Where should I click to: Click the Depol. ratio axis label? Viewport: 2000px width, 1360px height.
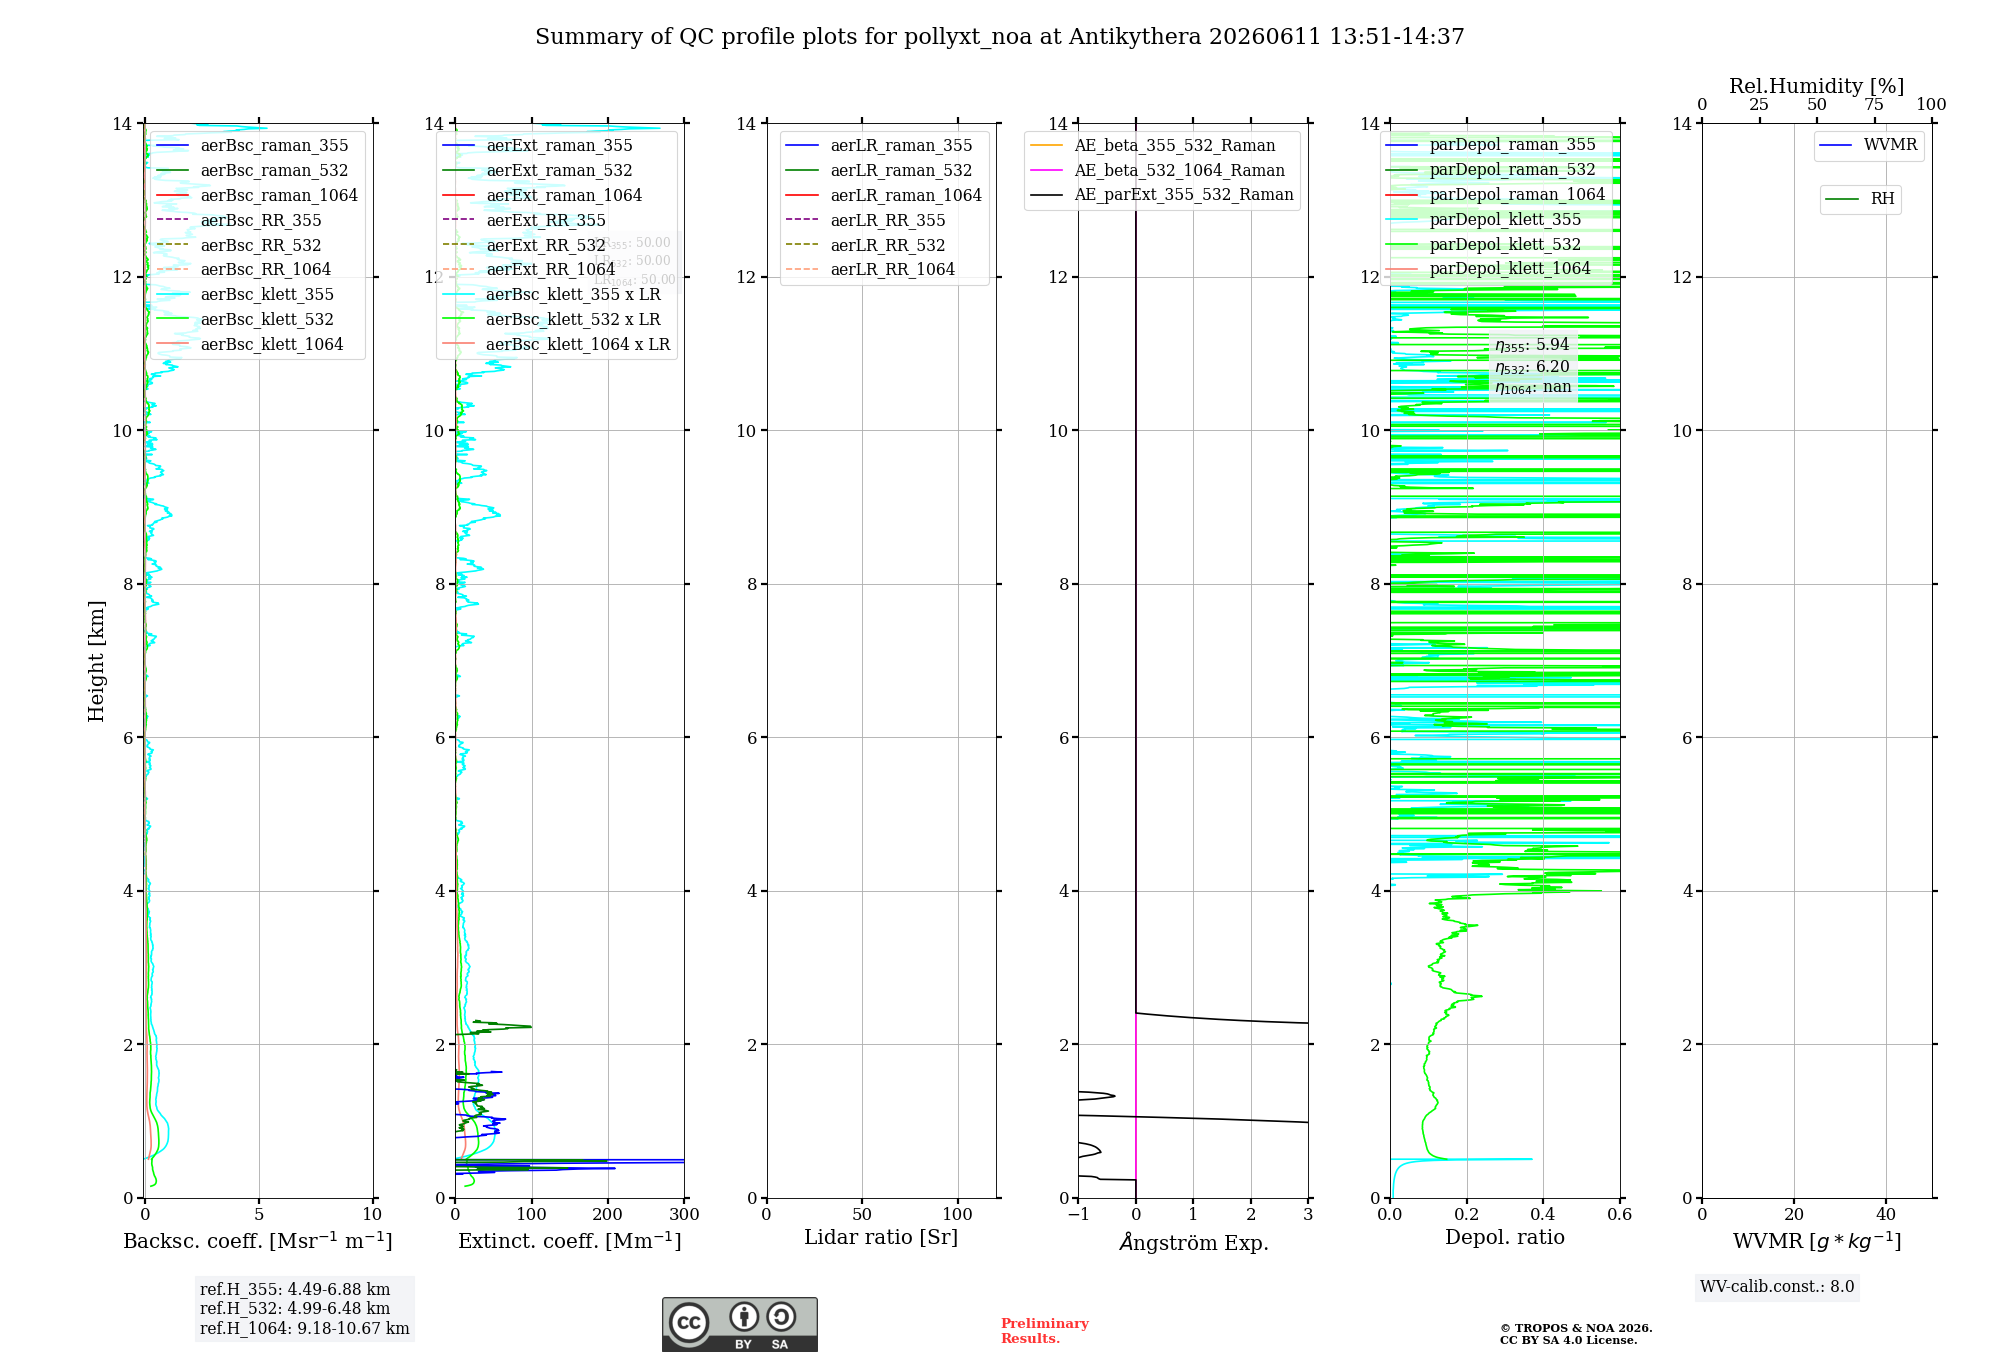1505,1238
